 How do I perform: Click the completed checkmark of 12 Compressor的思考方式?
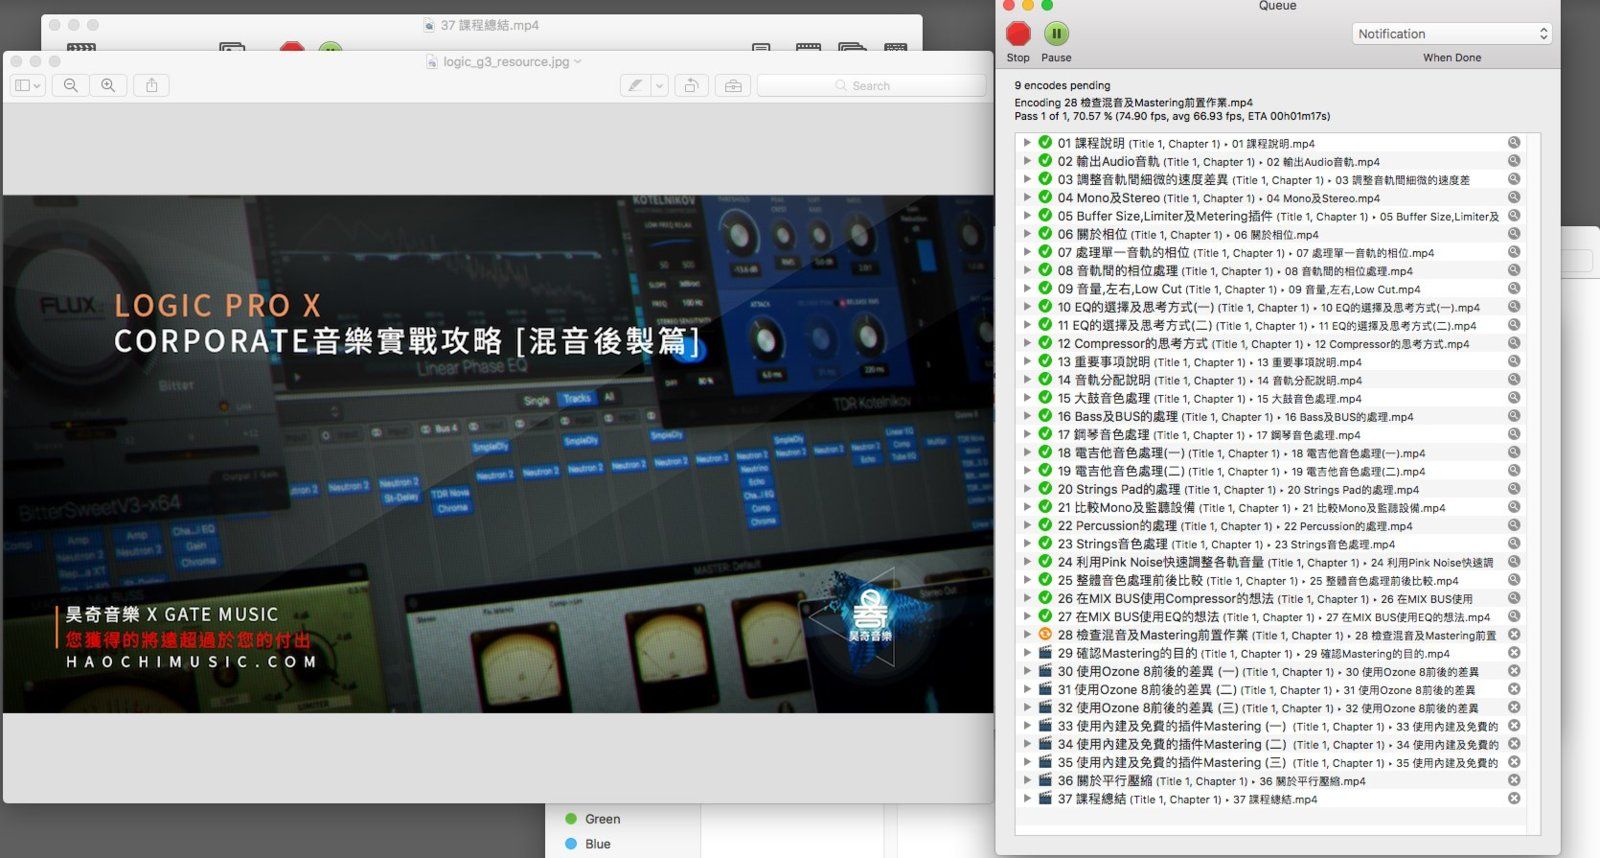click(x=1045, y=343)
